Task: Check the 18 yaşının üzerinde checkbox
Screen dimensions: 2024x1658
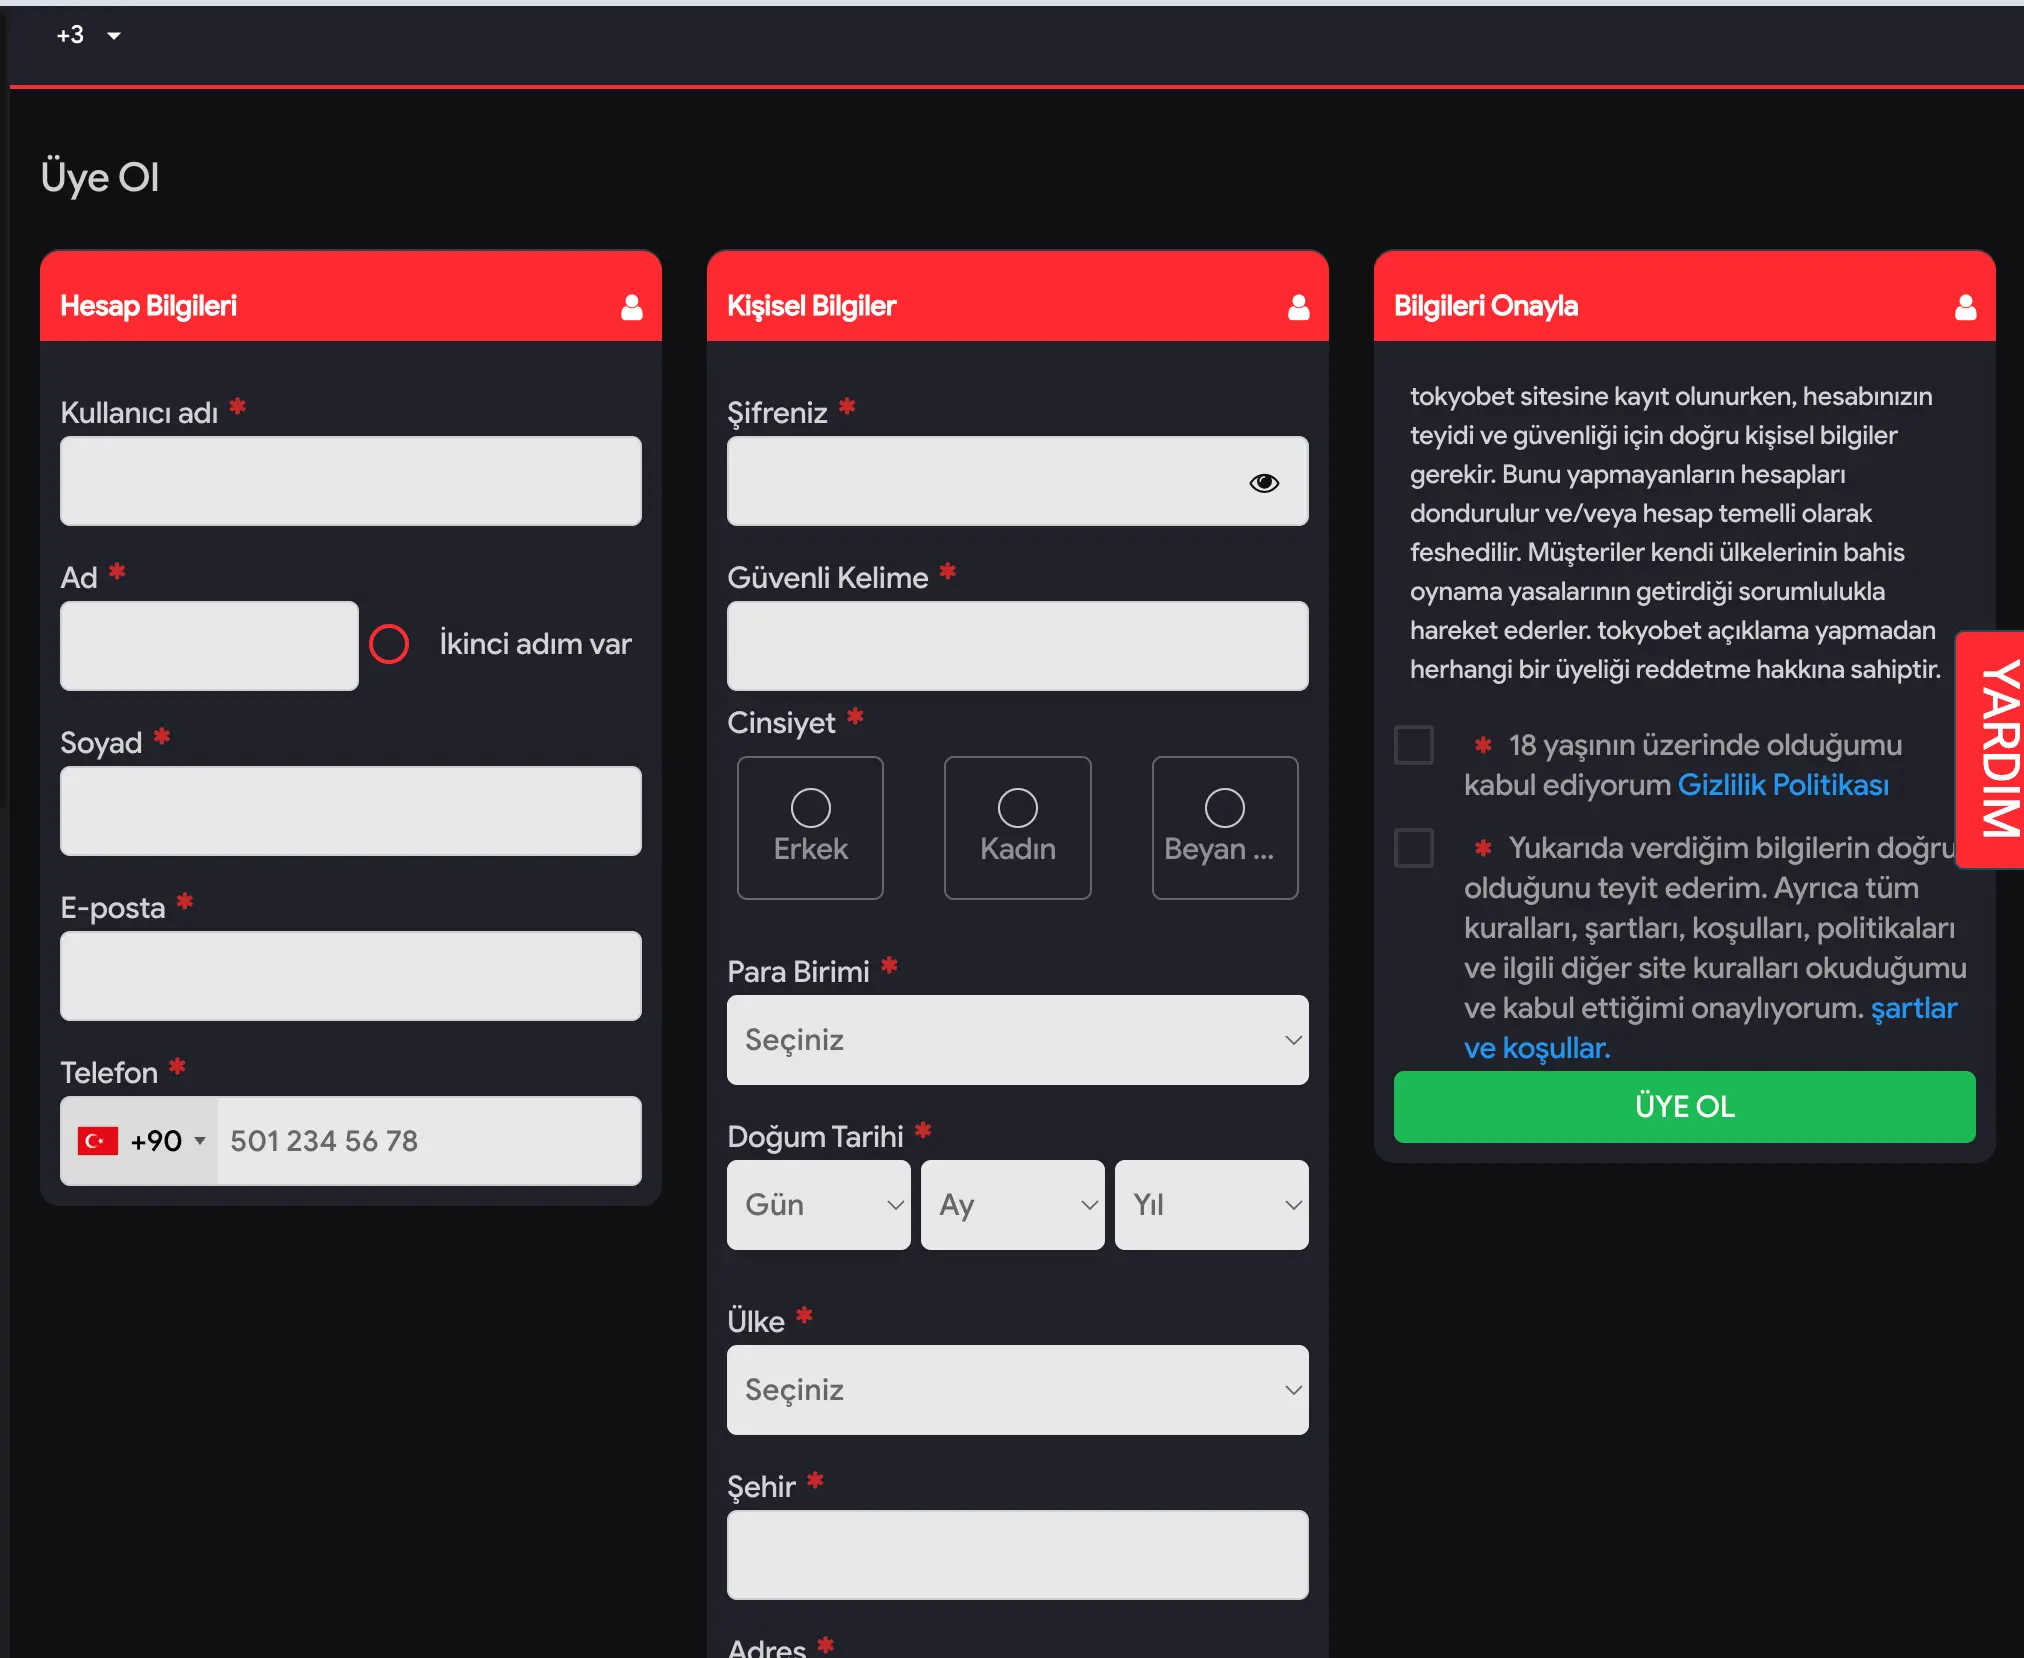Action: [1414, 745]
